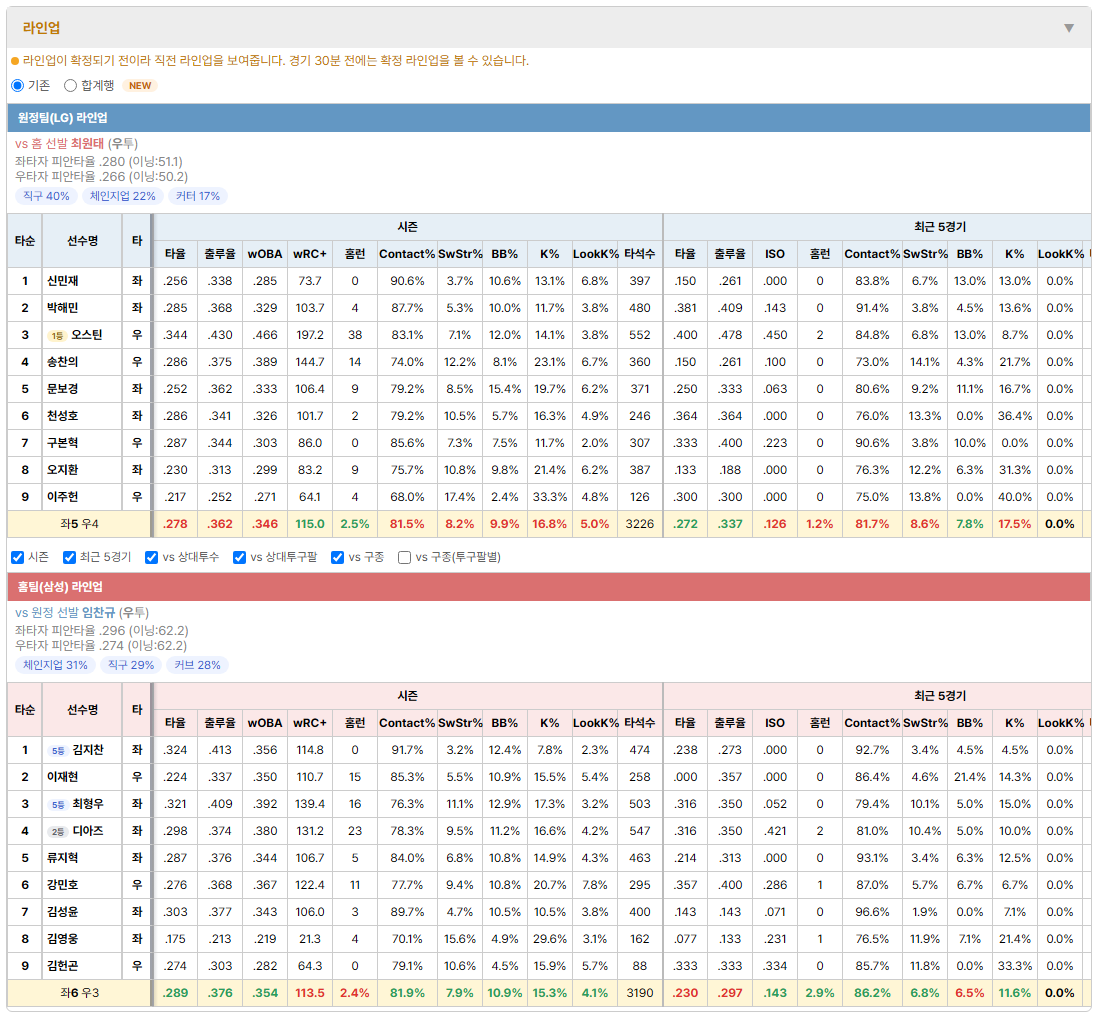1098x1018 pixels.
Task: Click player name 최형우
Action: point(88,804)
